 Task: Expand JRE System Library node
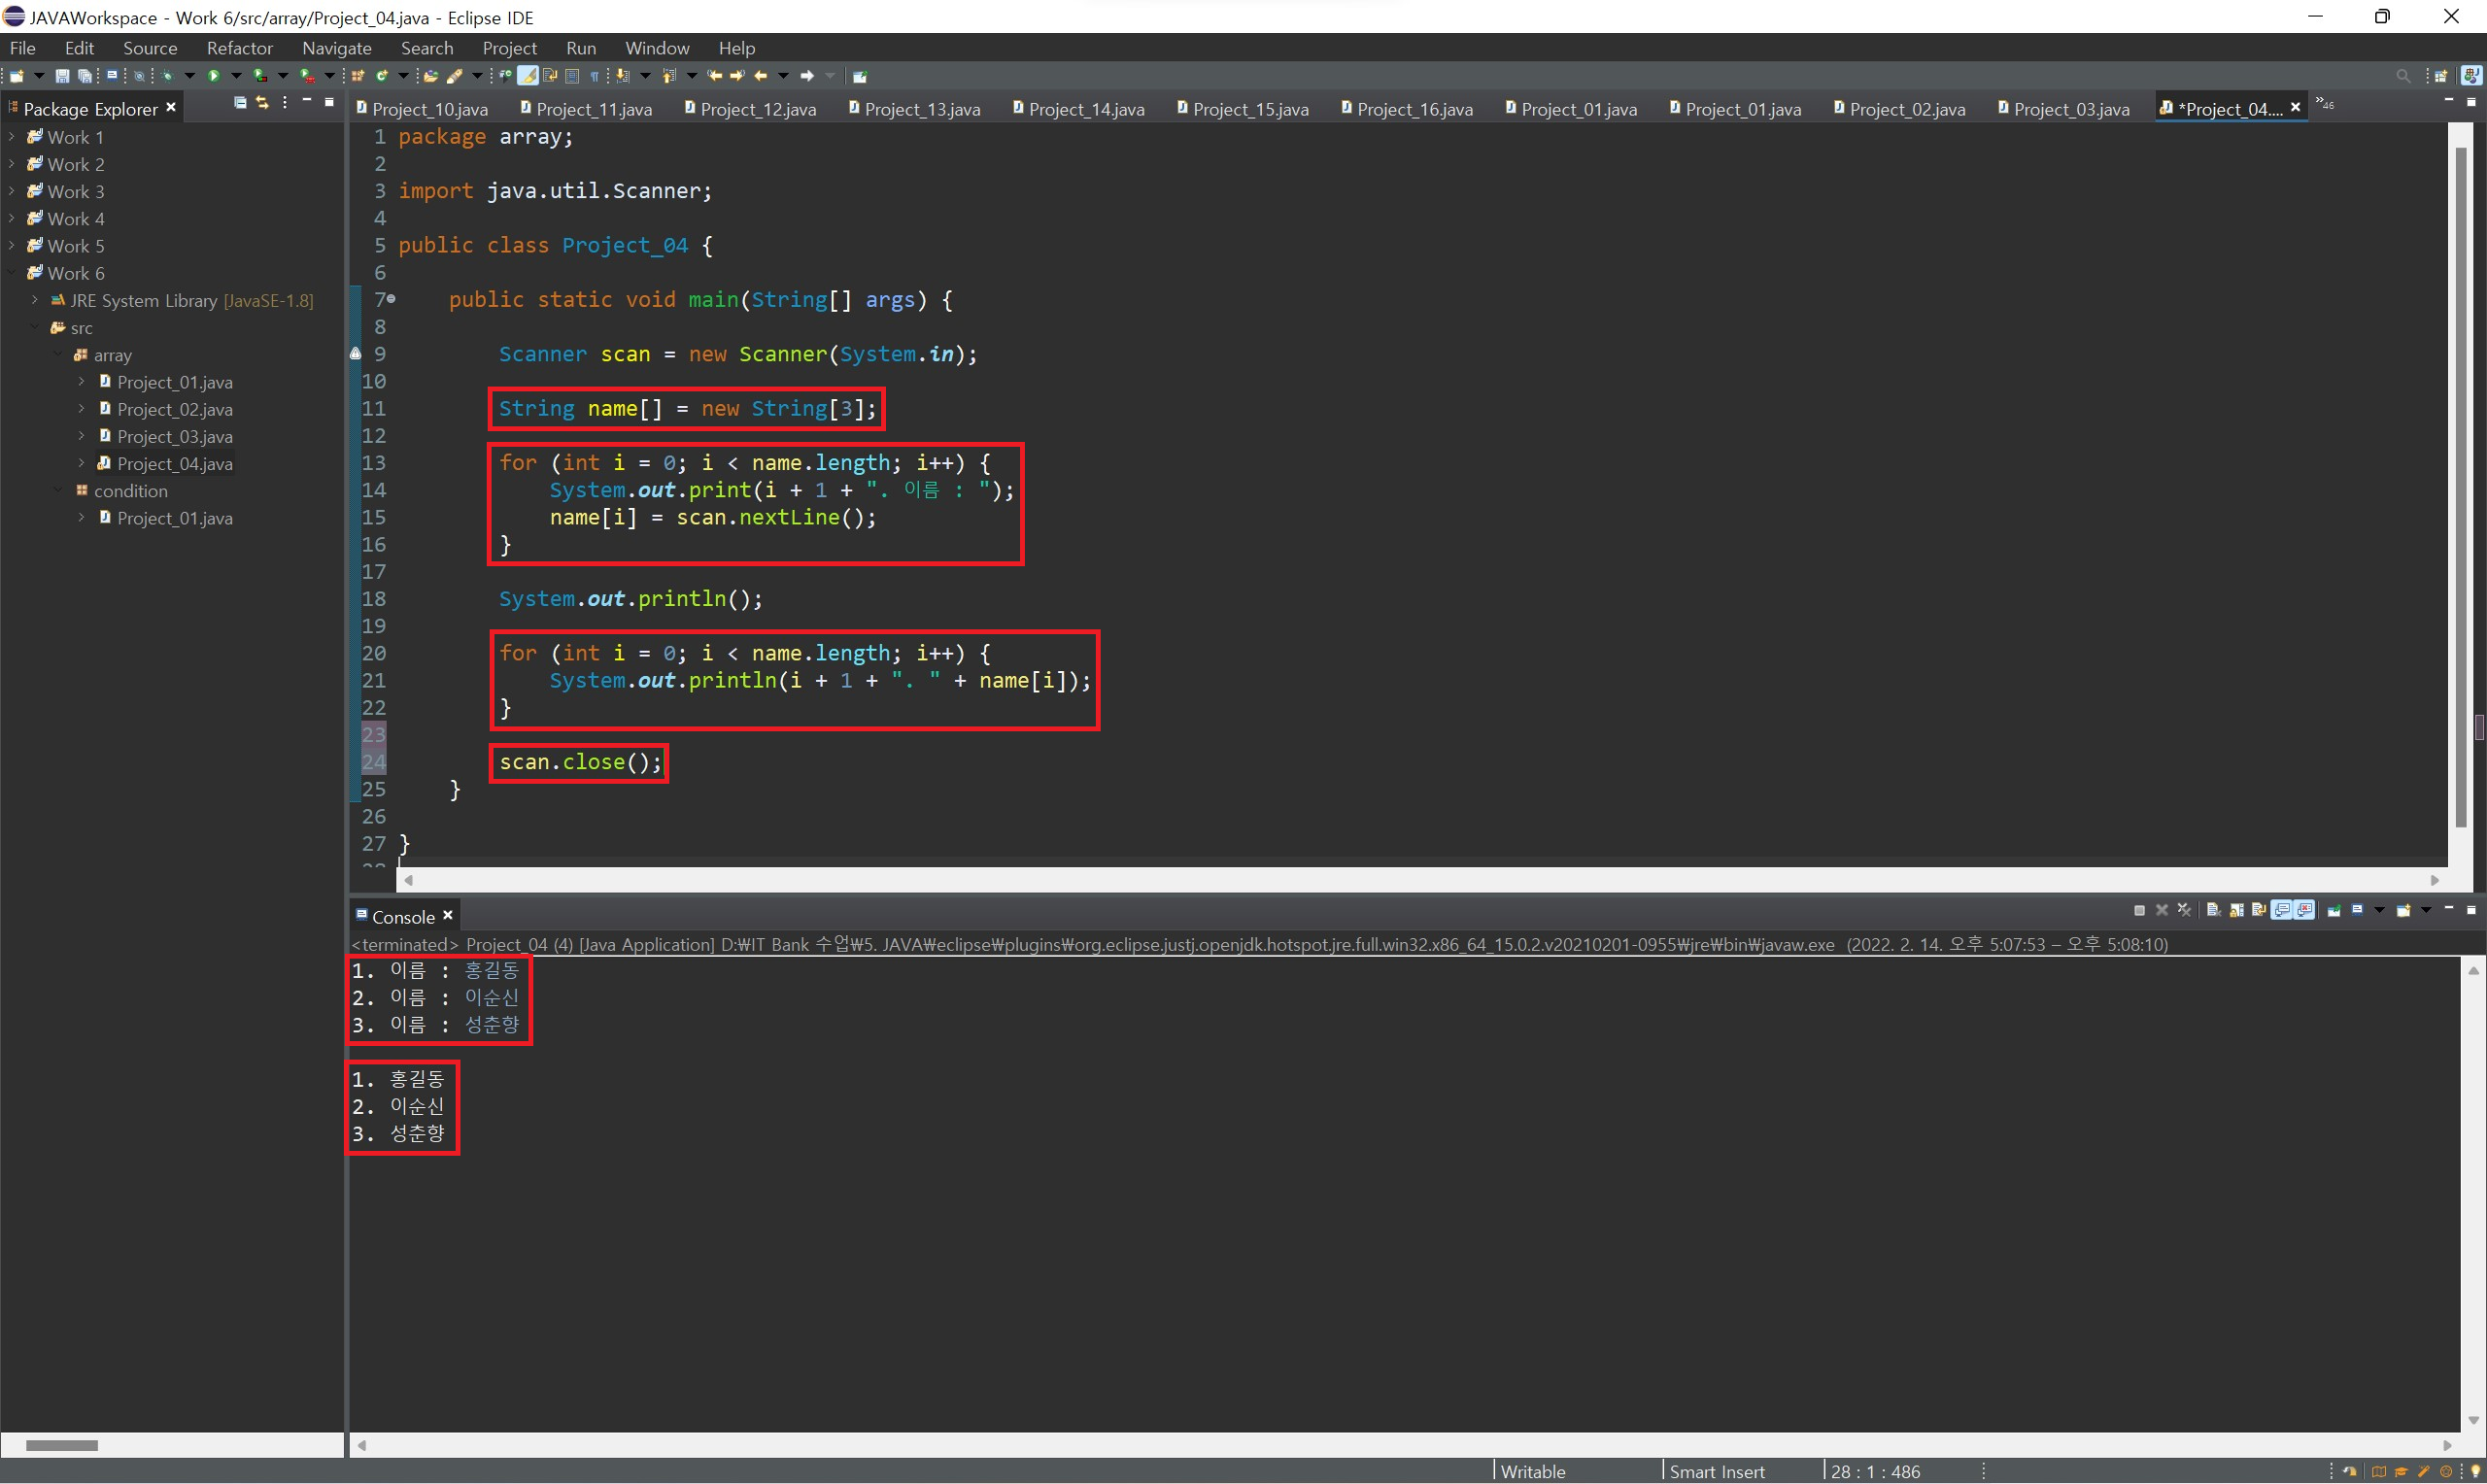(35, 300)
